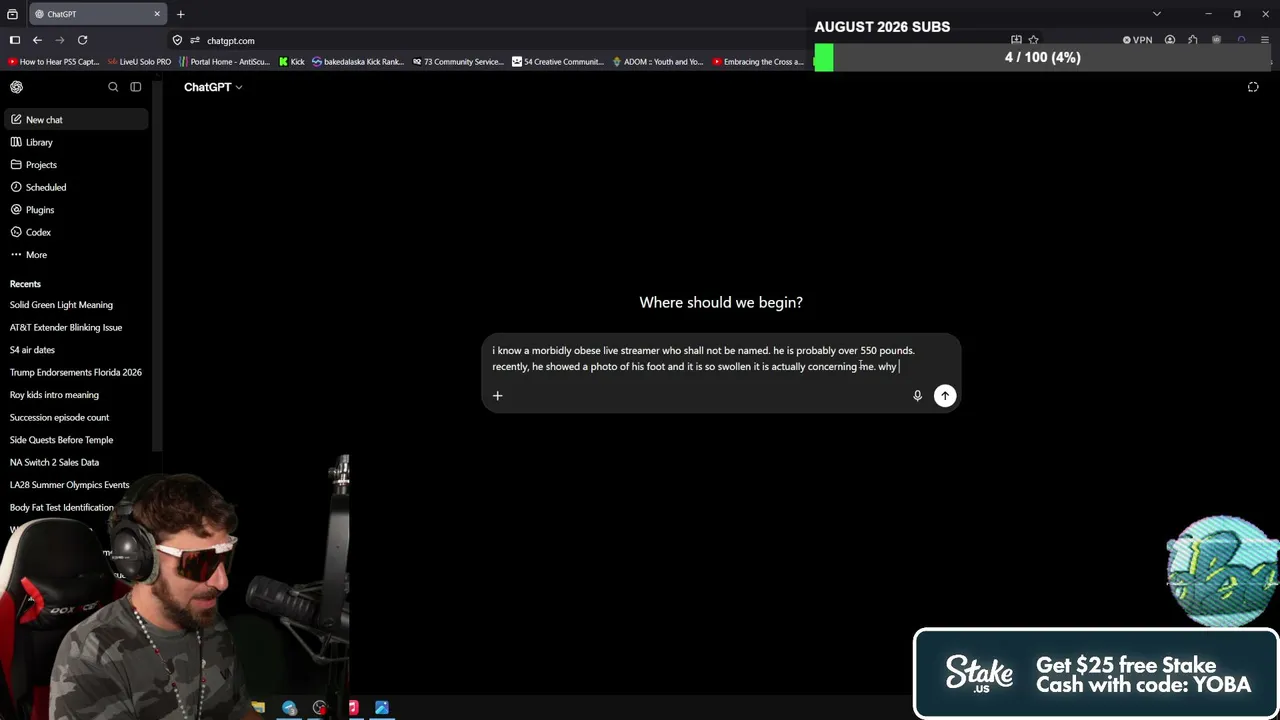
Task: Open the 'Side Quests Before Temple' chat
Action: pyautogui.click(x=76, y=440)
